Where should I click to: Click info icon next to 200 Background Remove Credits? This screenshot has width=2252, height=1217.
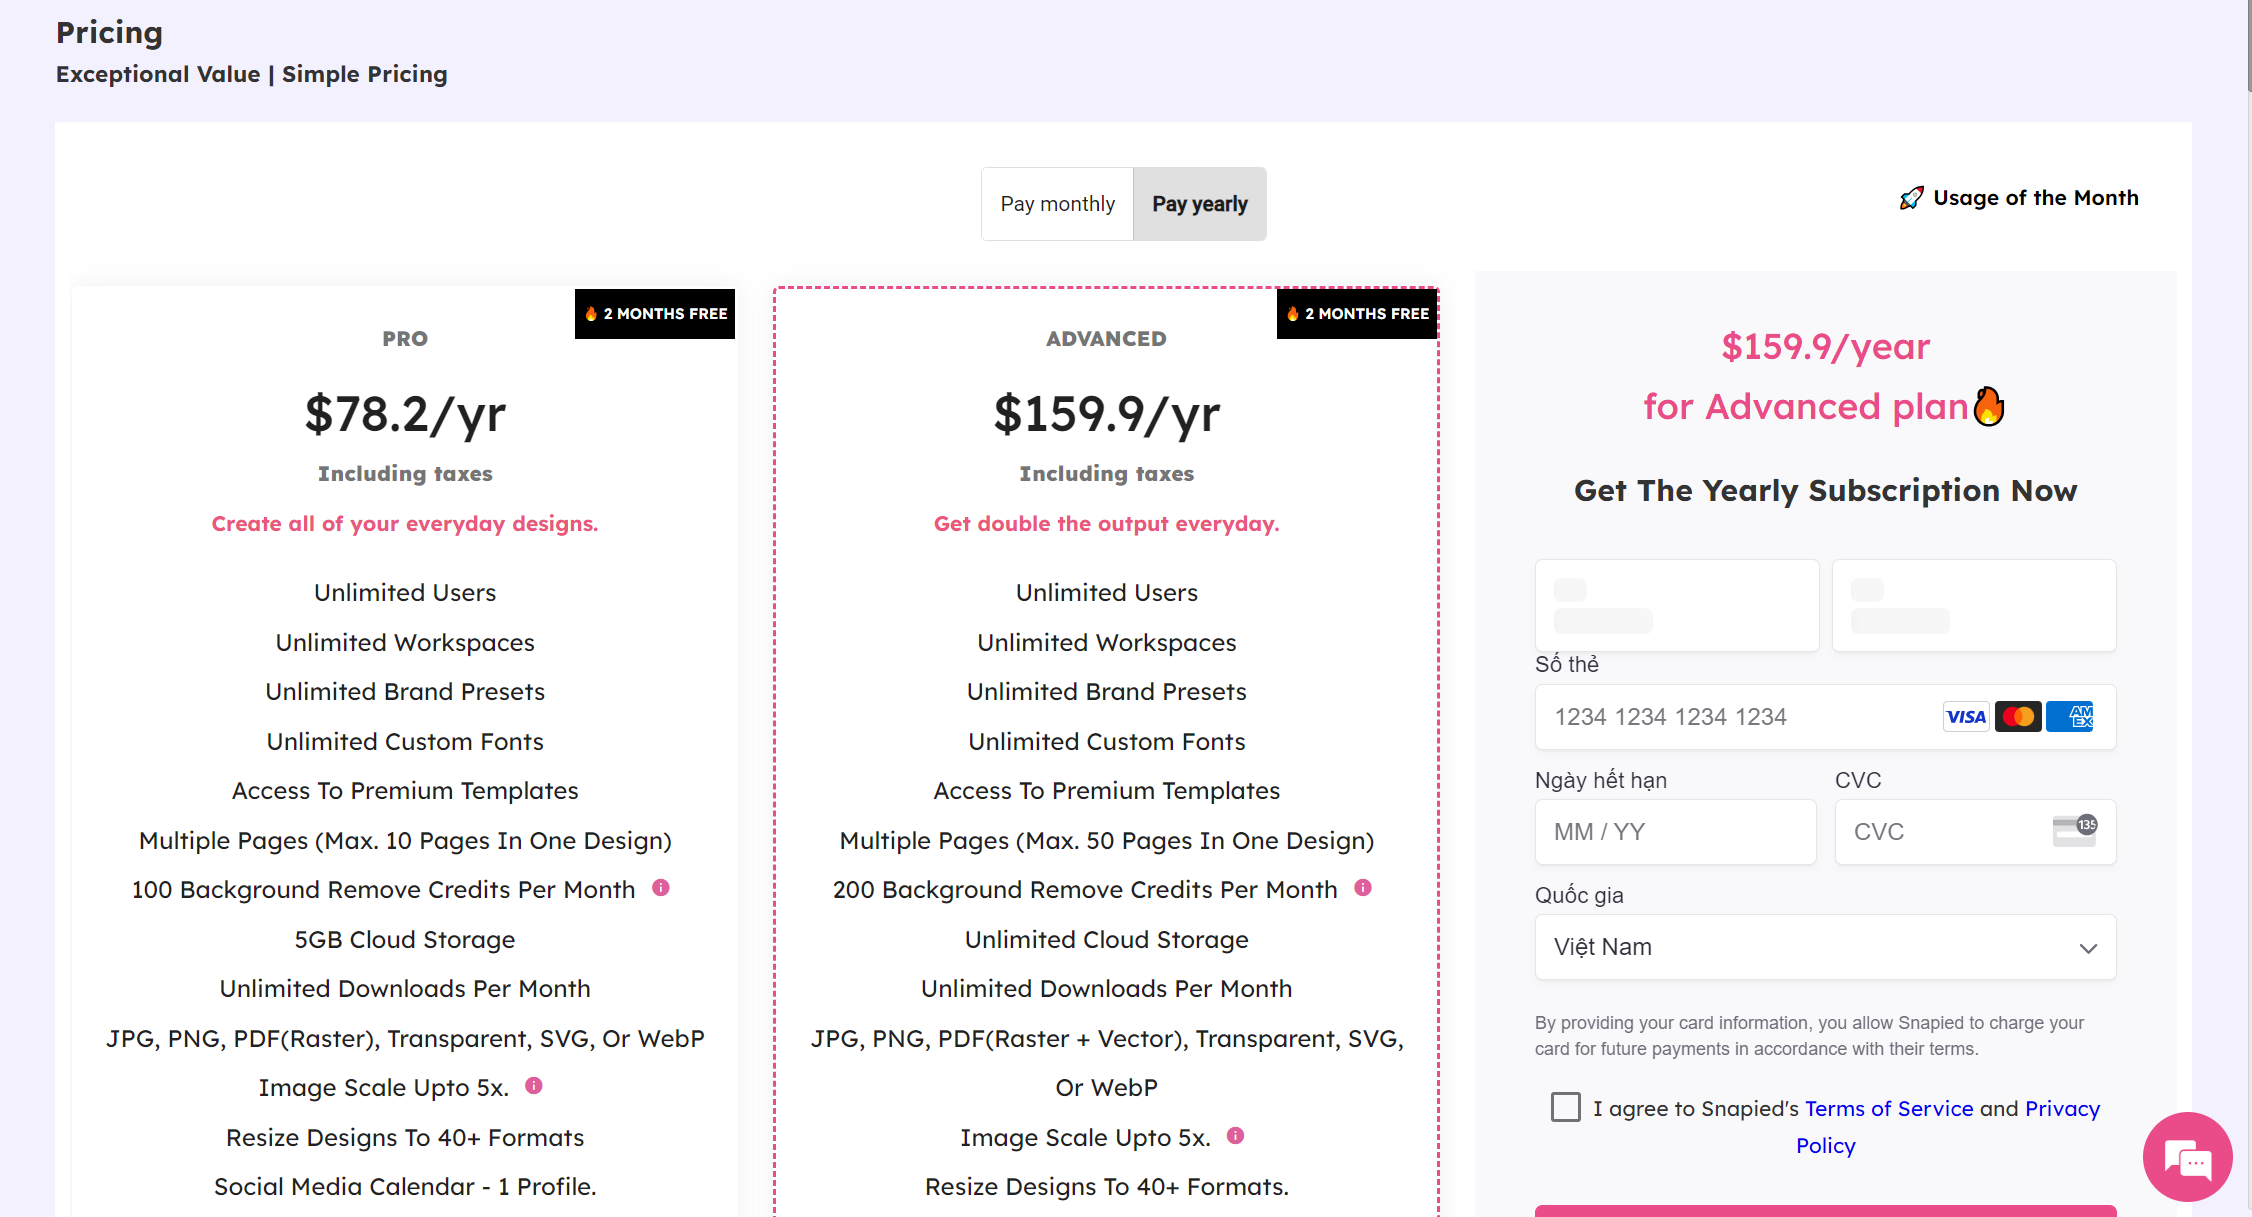click(x=1363, y=888)
